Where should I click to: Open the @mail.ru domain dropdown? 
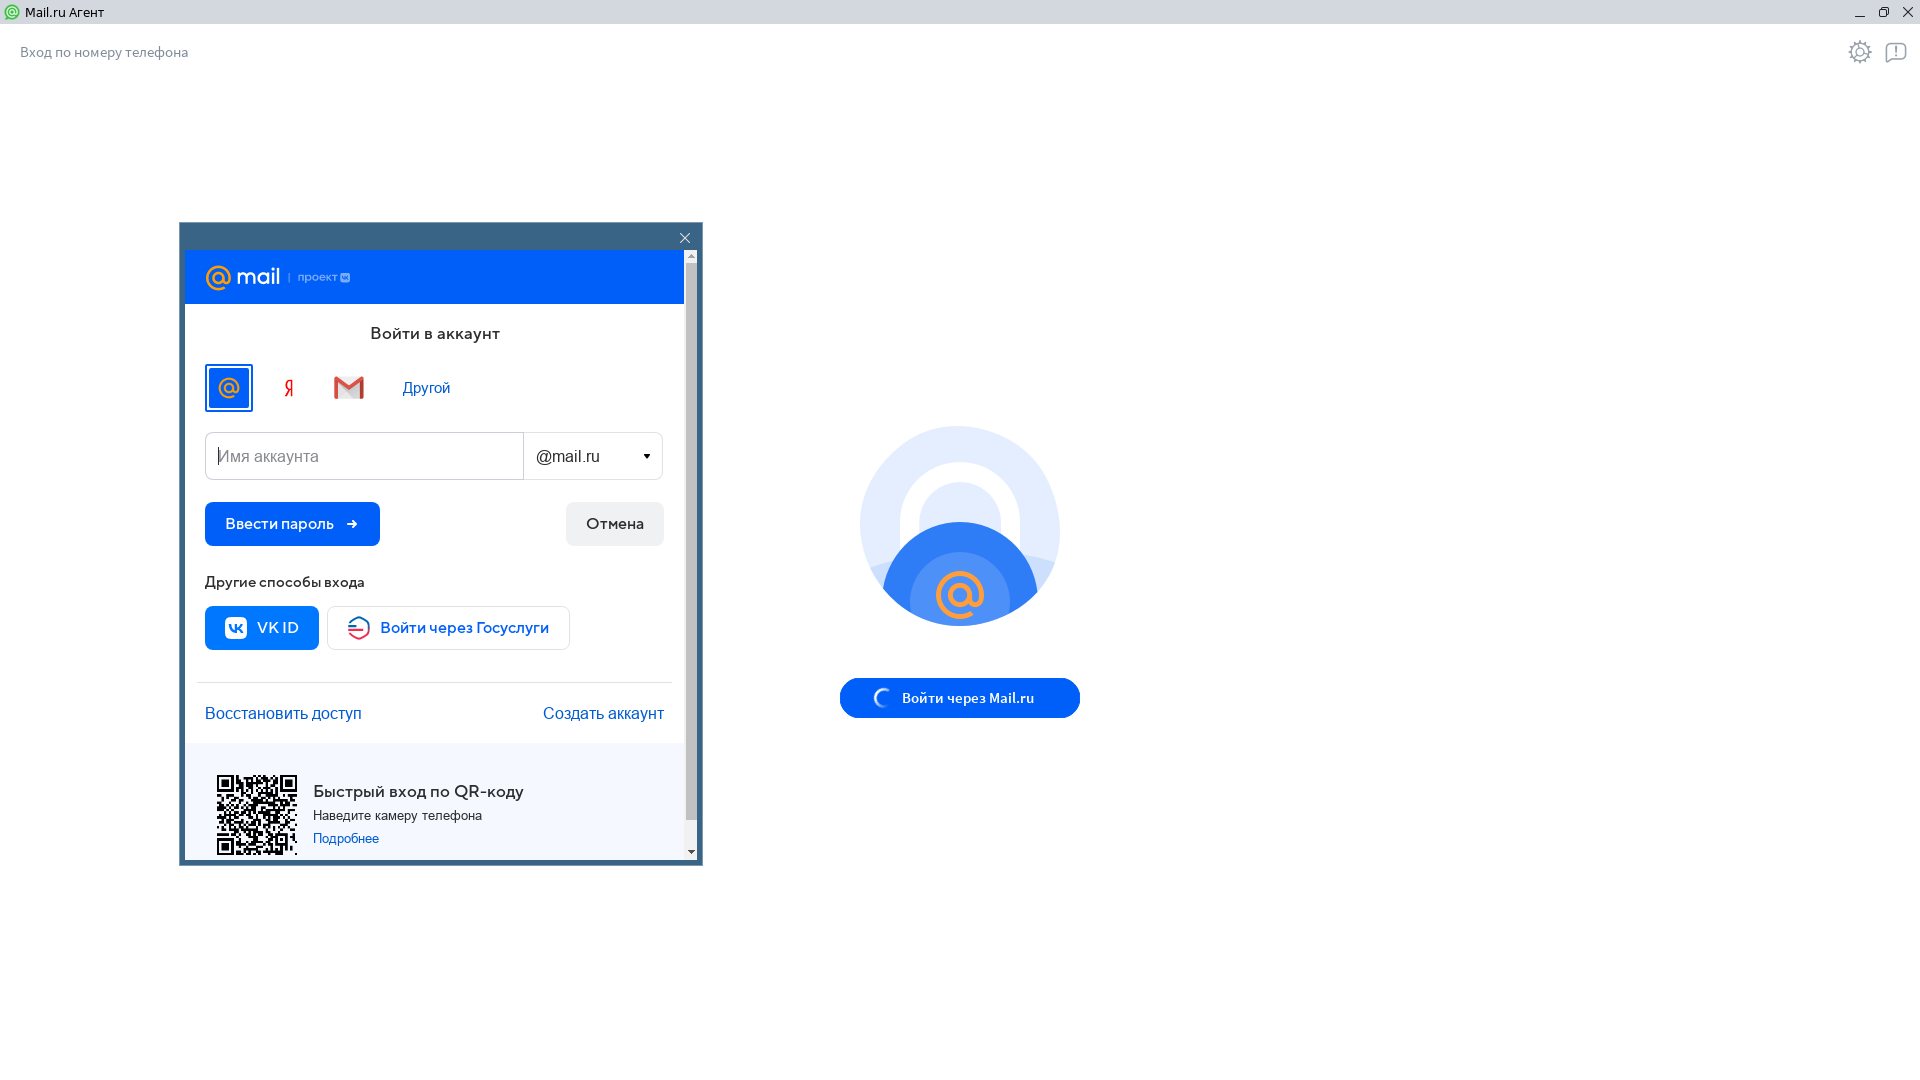(x=593, y=456)
